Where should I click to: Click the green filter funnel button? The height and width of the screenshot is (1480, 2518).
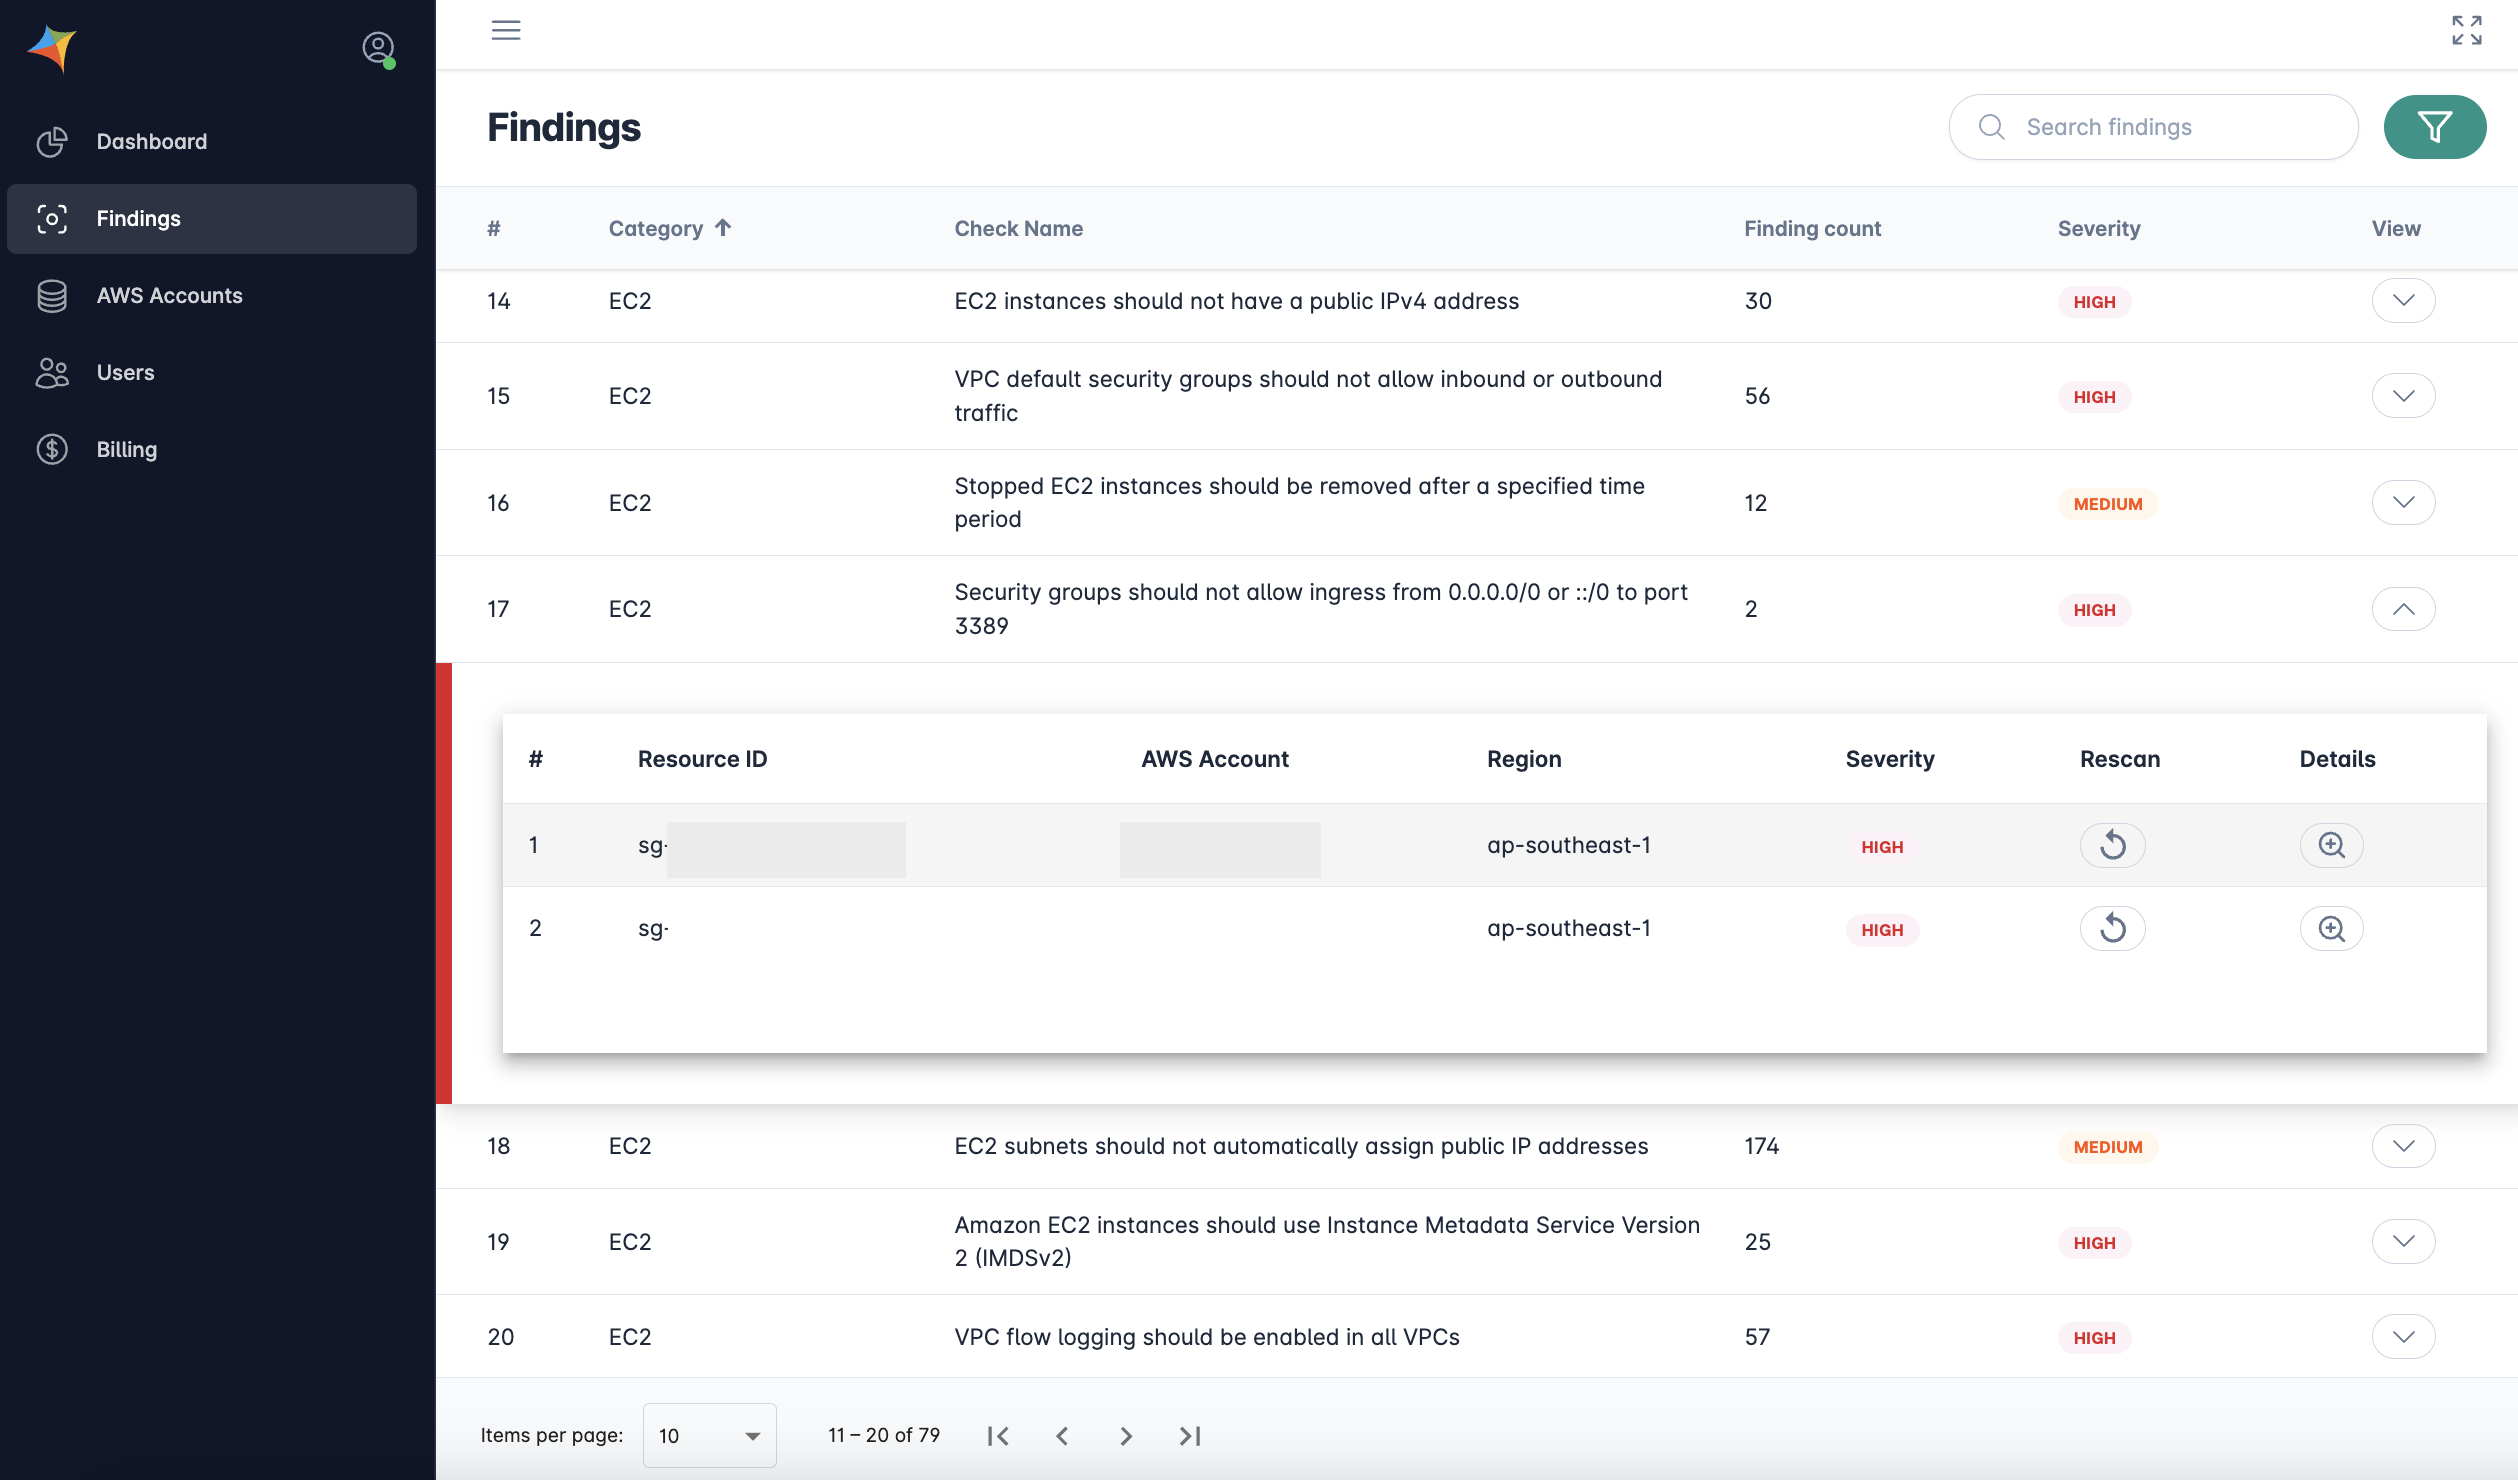click(2434, 127)
